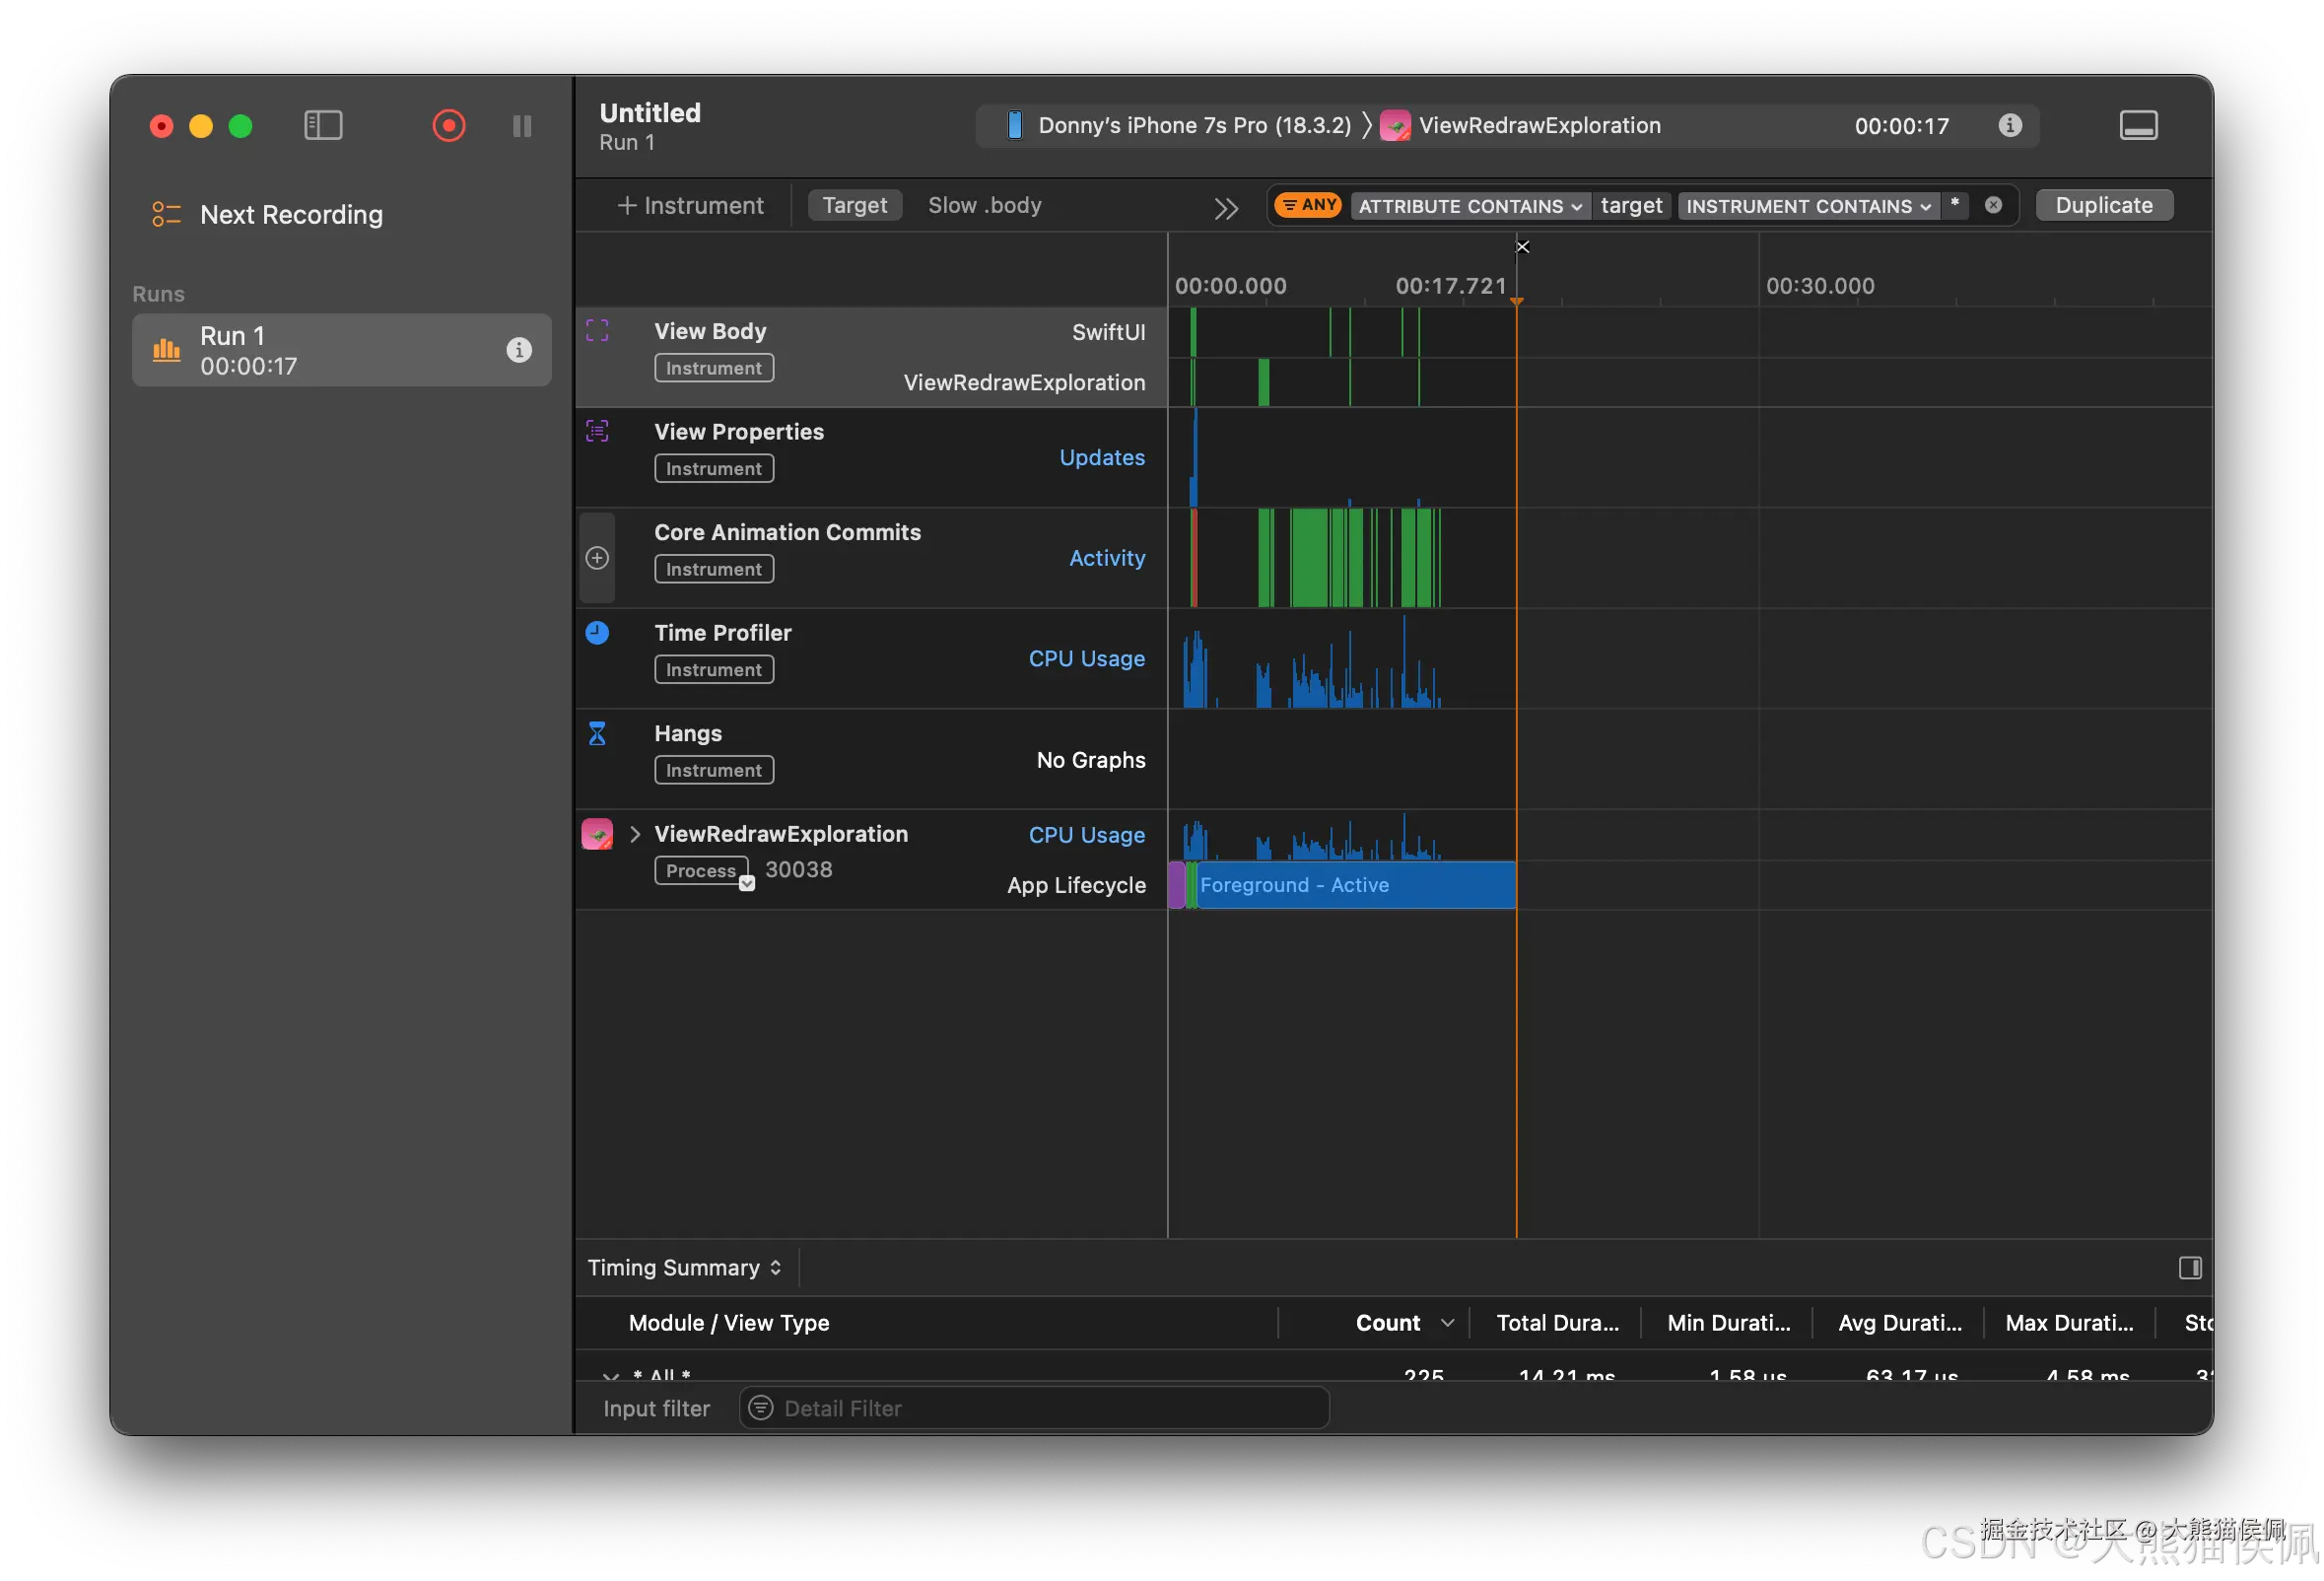Open the Timing Summary view selector
The height and width of the screenshot is (1581, 2324).
coord(684,1268)
